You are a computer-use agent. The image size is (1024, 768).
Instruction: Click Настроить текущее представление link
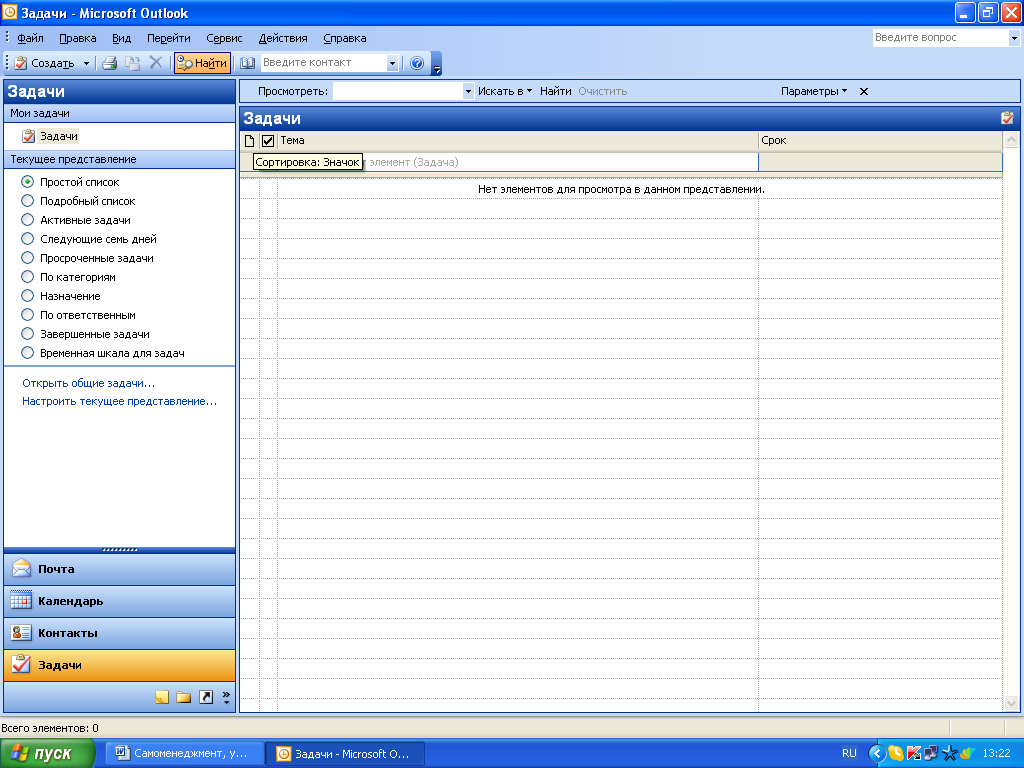coord(120,402)
